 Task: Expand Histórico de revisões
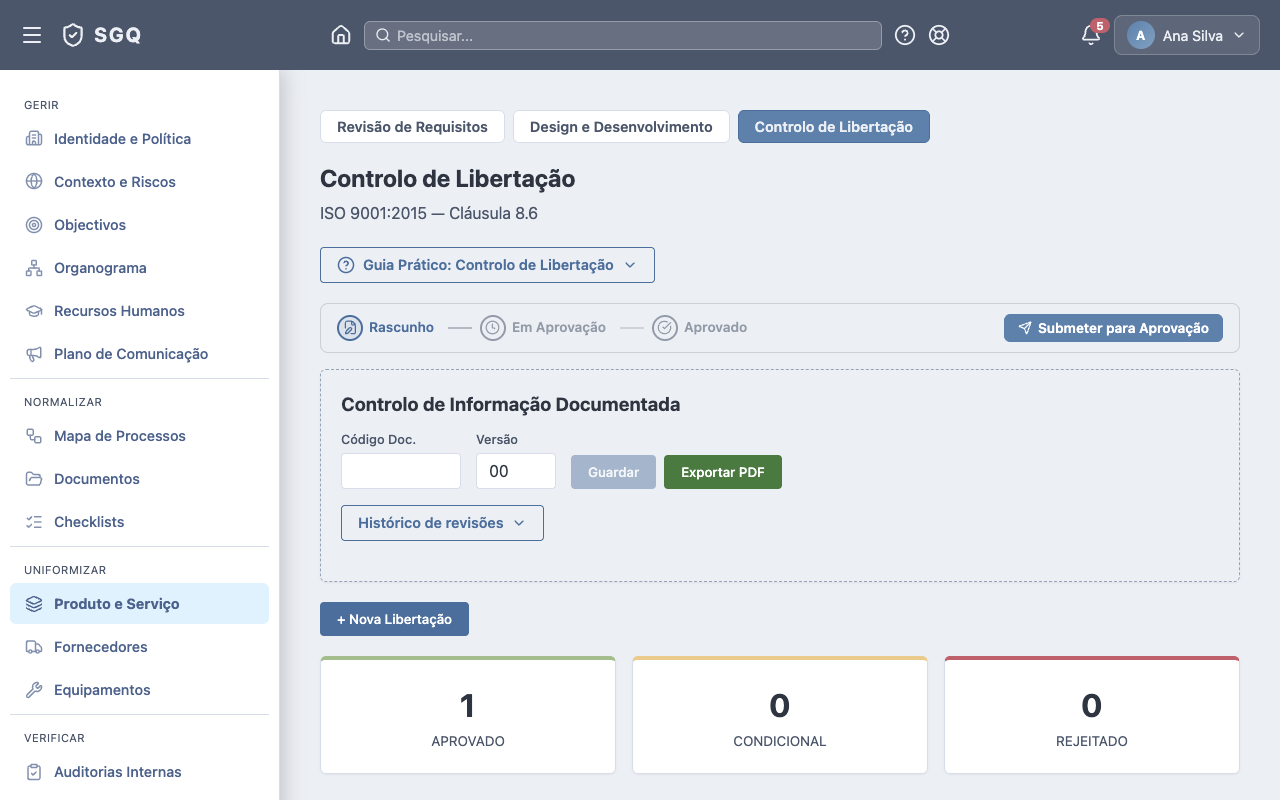[442, 523]
